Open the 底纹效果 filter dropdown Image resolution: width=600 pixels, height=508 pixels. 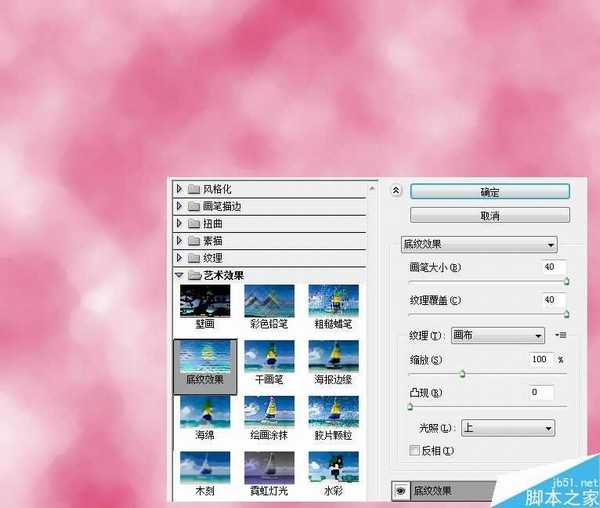[479, 244]
